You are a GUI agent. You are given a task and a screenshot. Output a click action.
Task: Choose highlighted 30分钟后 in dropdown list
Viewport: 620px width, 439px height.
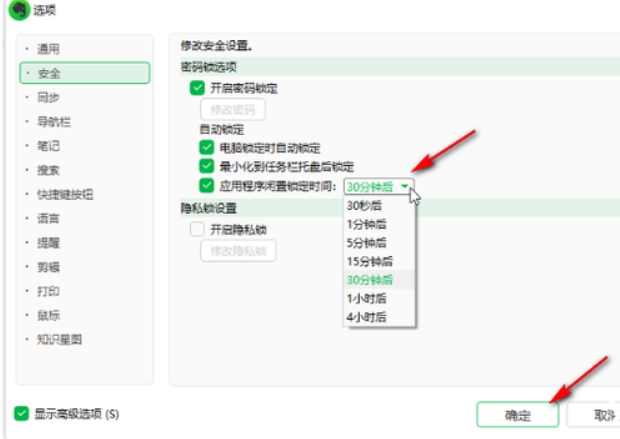[x=379, y=280]
